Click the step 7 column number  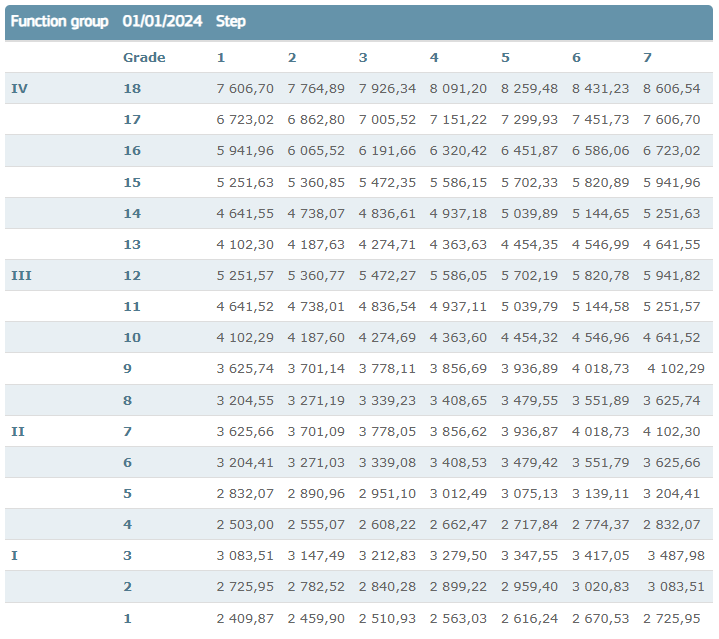(x=647, y=57)
